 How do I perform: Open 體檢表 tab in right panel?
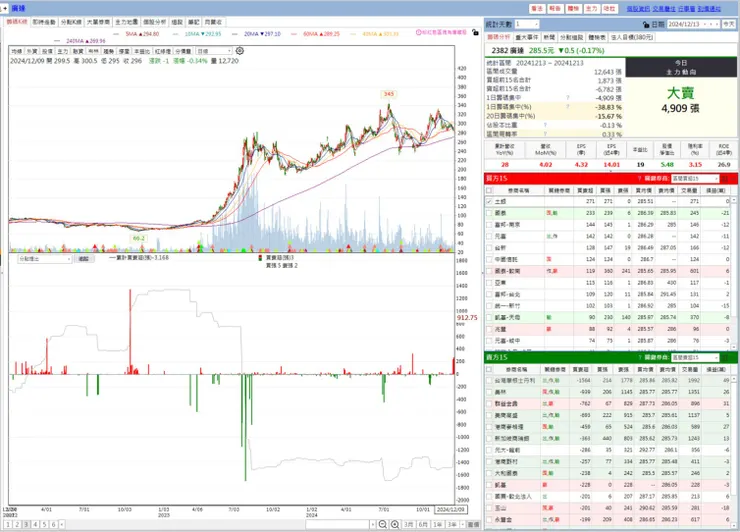(597, 37)
